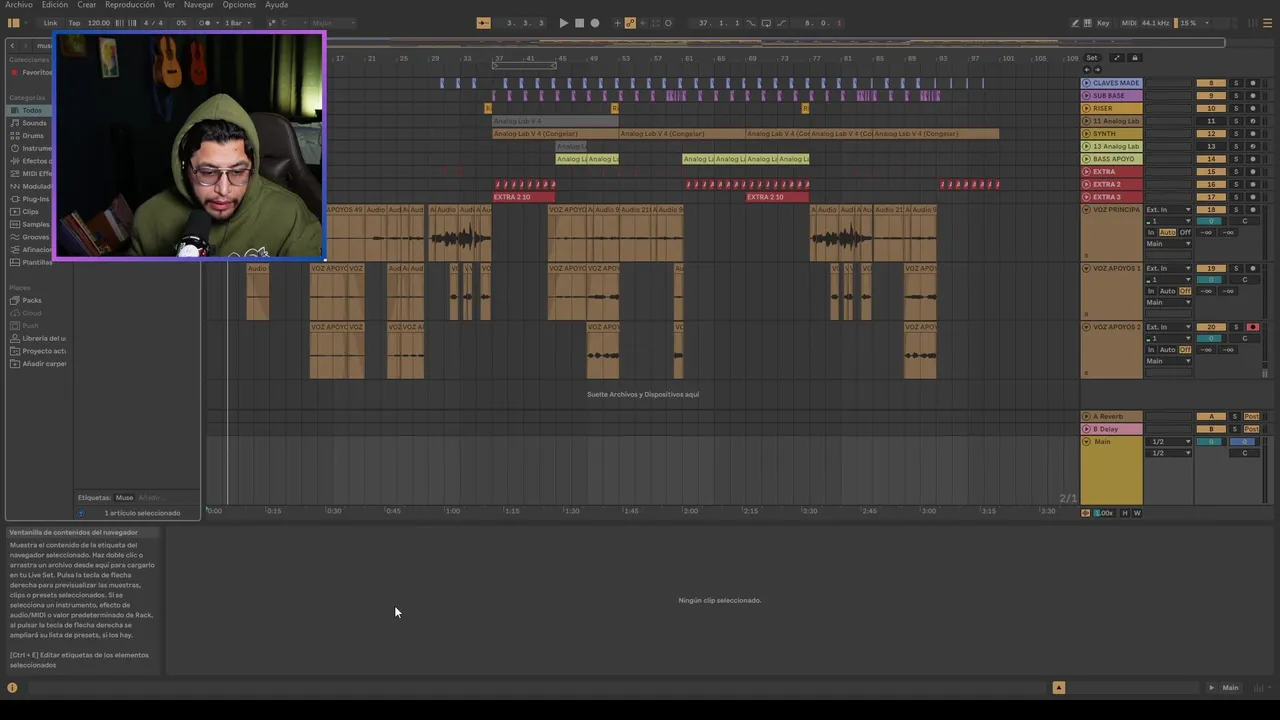Toggle track activator 8 for CLAVES MADE
1280x720 pixels.
[1211, 83]
